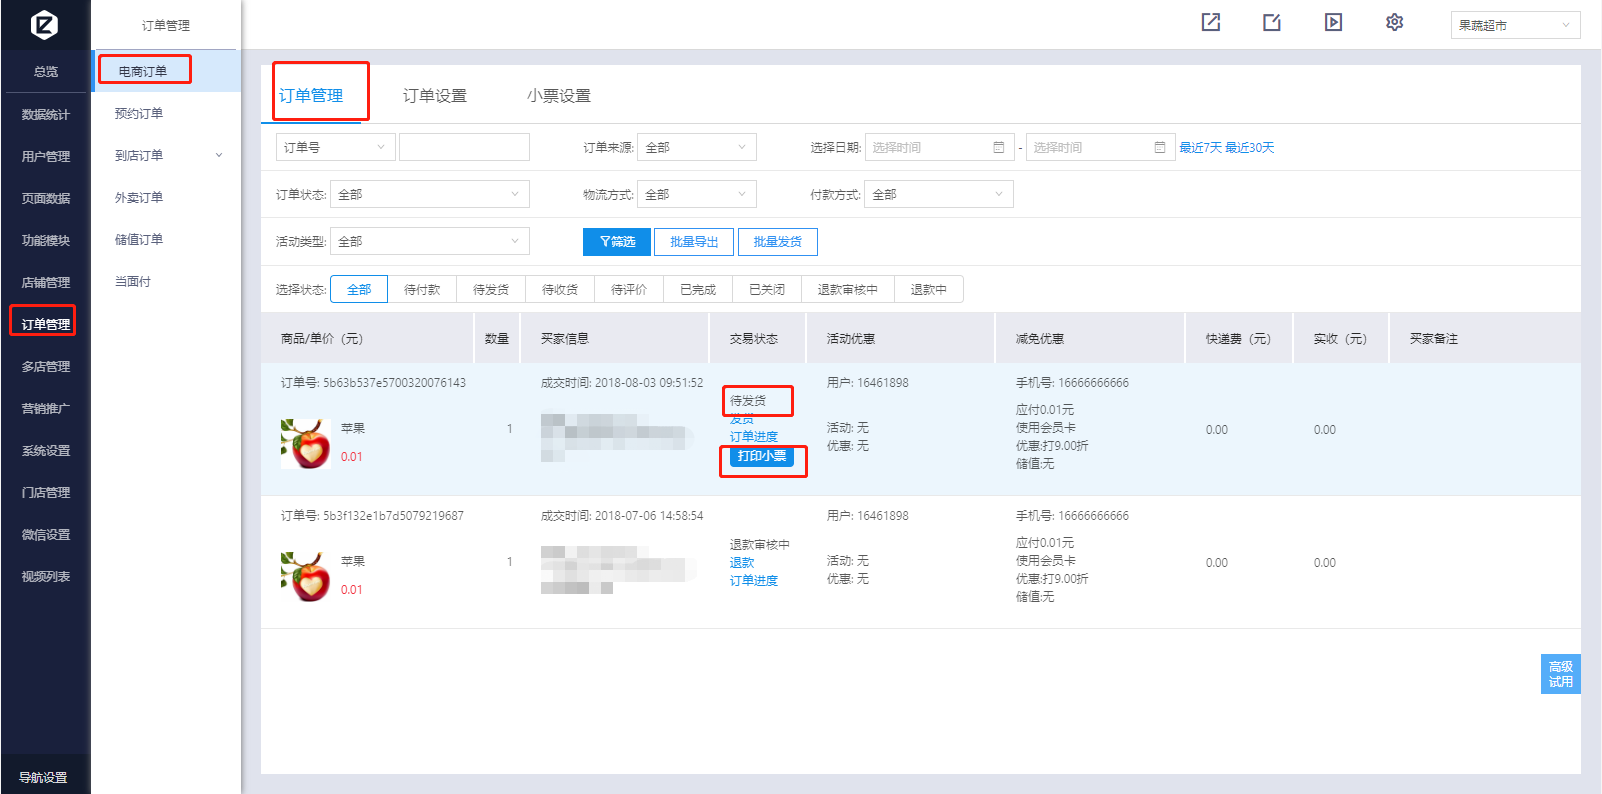Select the 待评价 status filter
This screenshot has width=1602, height=794.
click(x=629, y=289)
